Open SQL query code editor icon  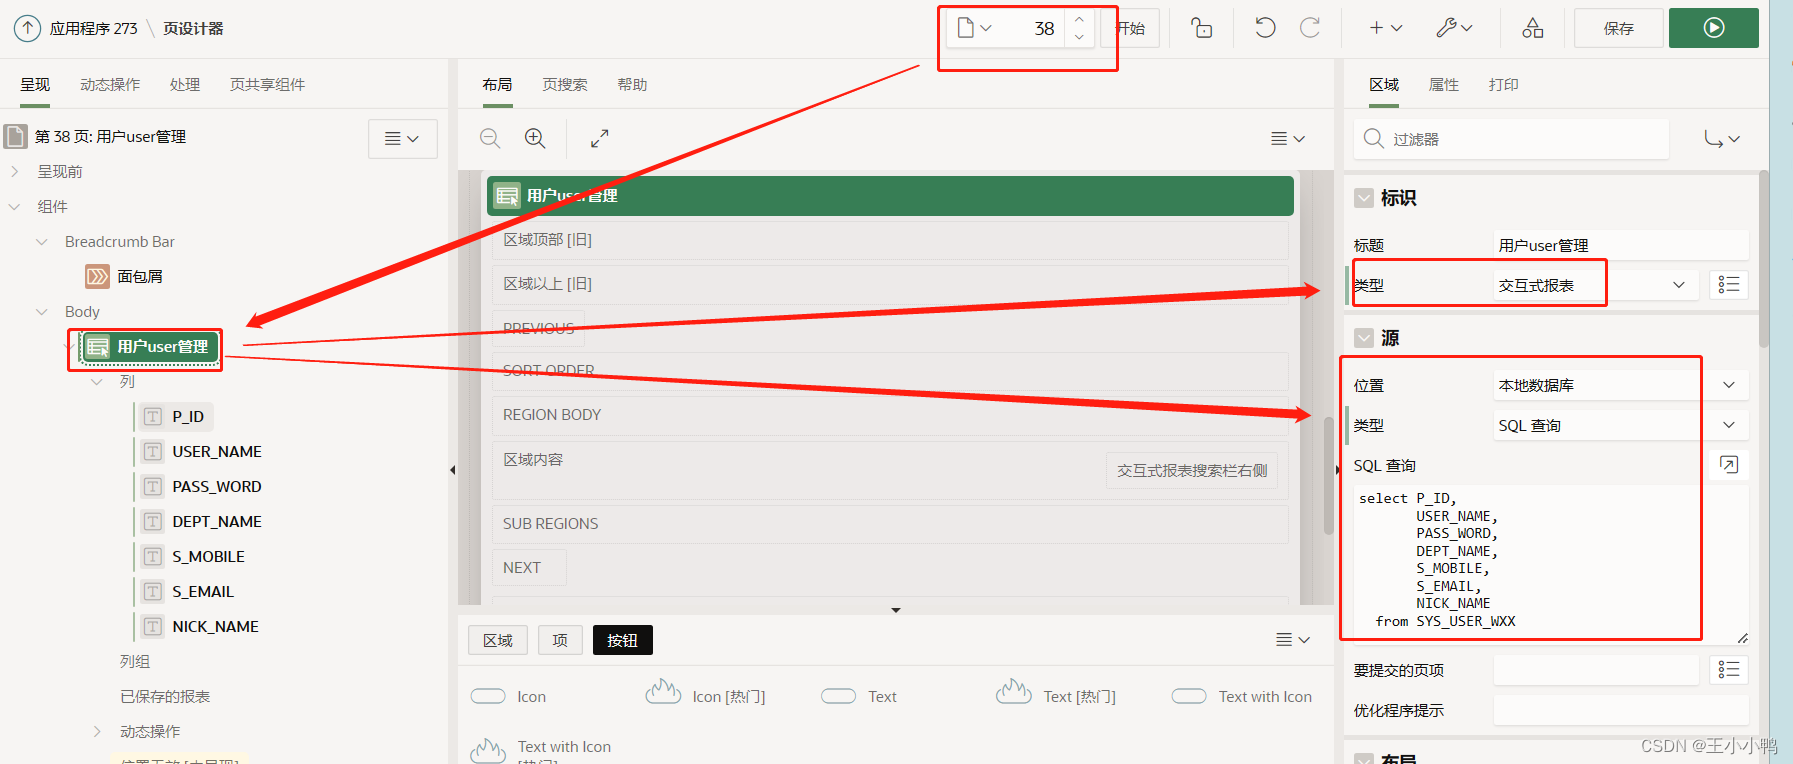pos(1729,464)
